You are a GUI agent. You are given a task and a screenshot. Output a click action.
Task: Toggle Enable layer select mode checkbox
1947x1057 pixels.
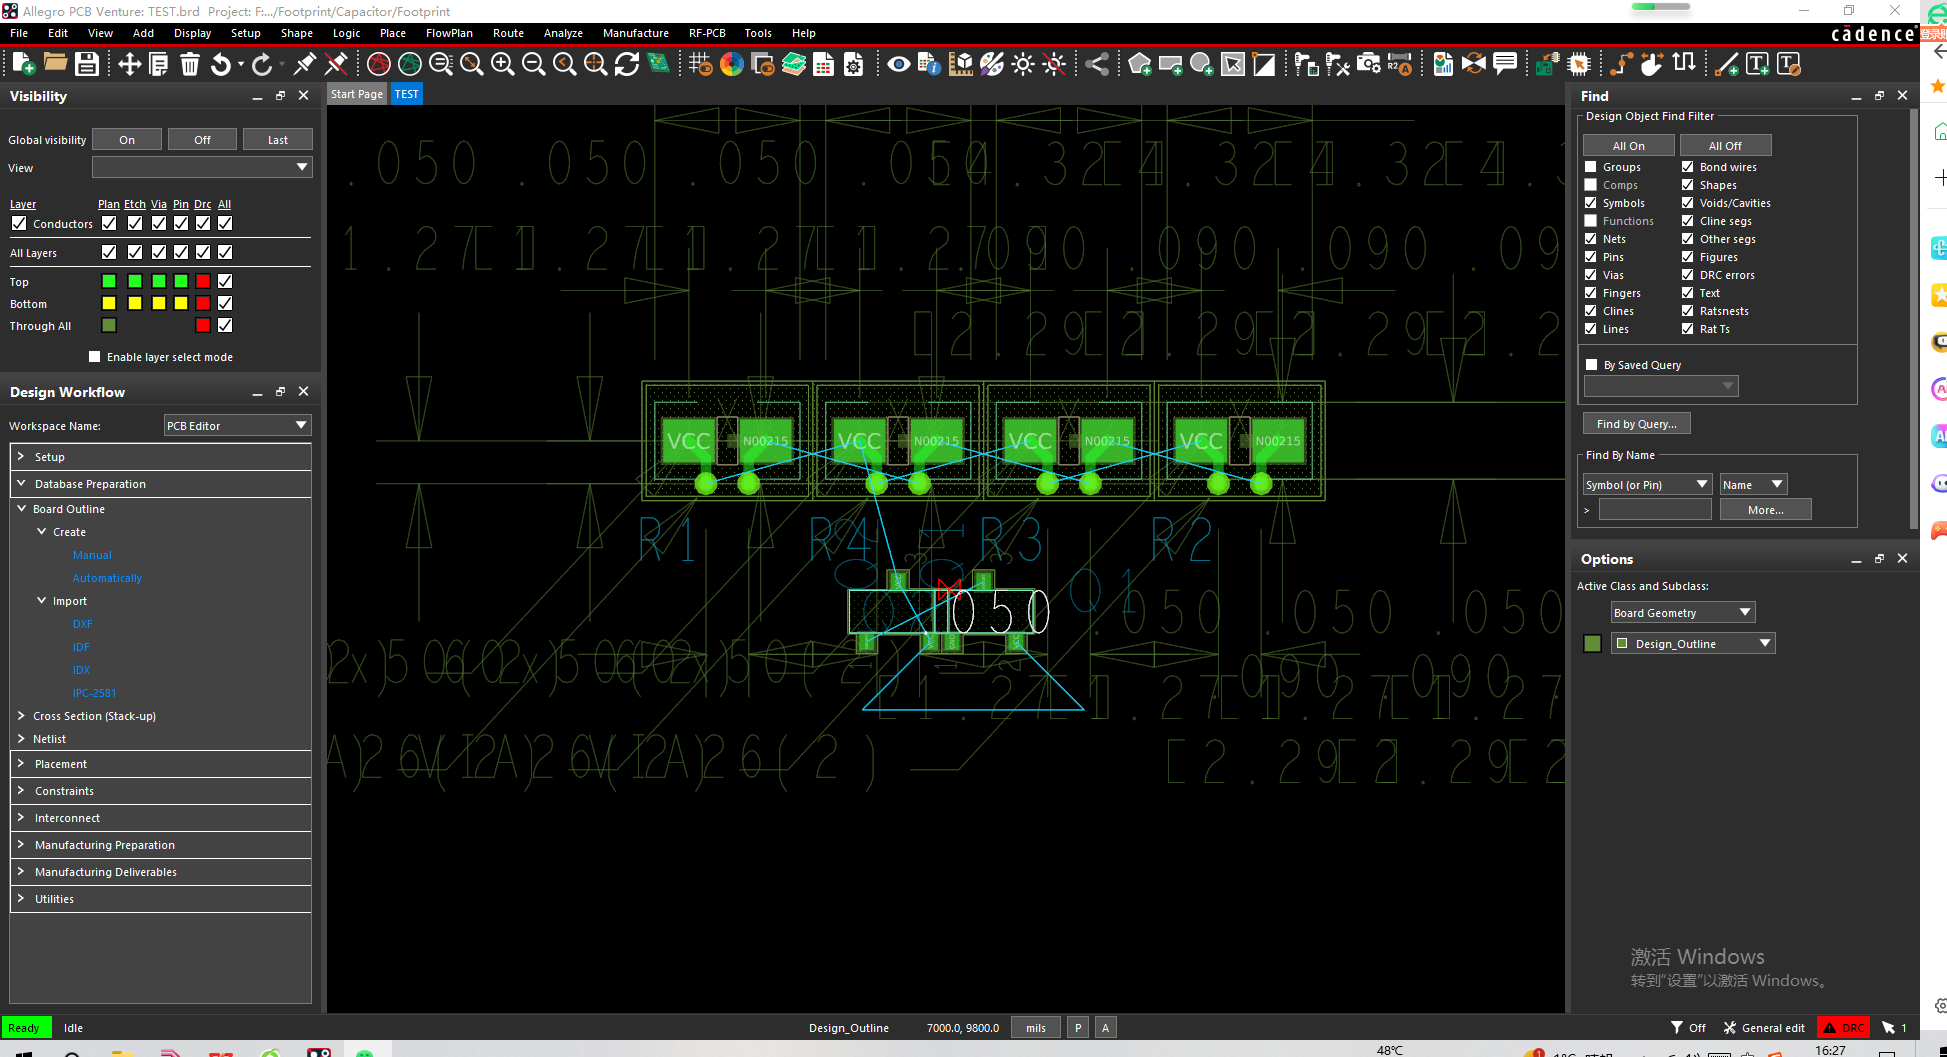95,357
